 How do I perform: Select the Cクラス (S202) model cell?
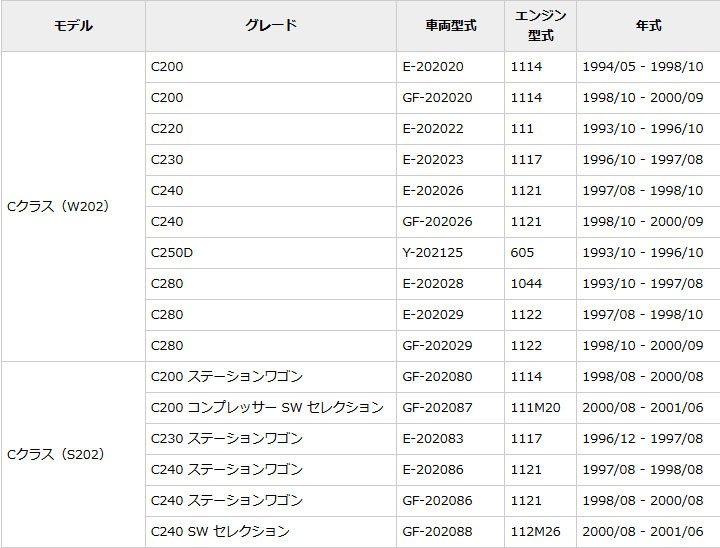[73, 454]
